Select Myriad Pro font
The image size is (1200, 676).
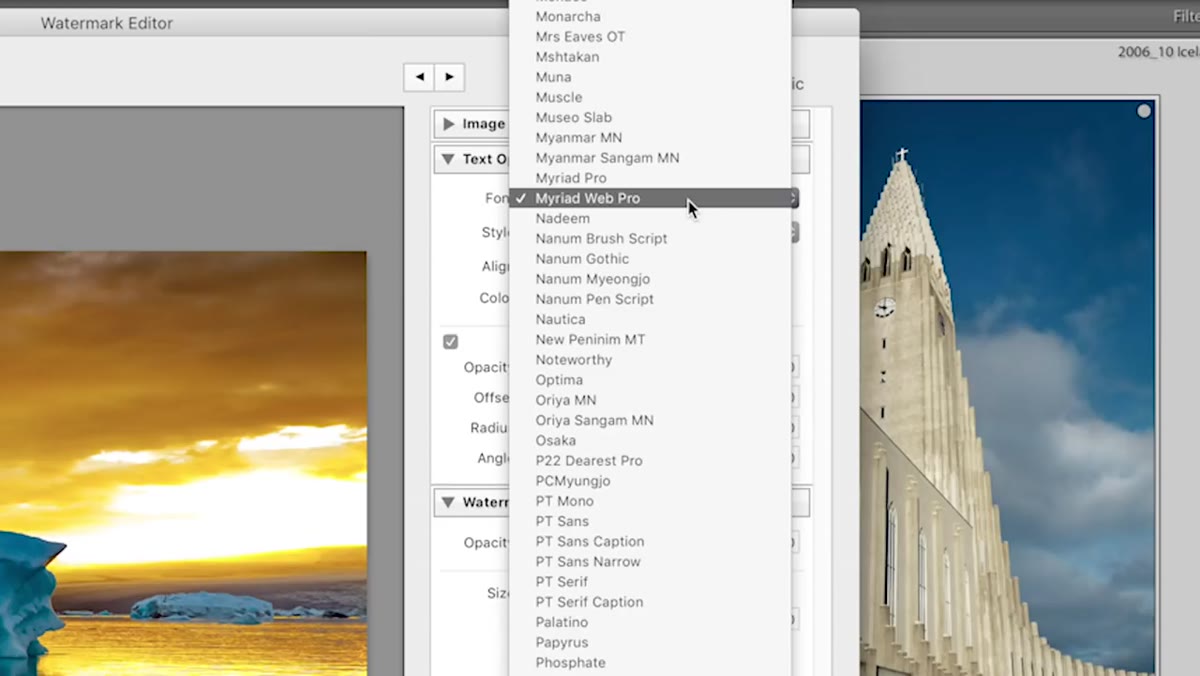tap(650, 178)
